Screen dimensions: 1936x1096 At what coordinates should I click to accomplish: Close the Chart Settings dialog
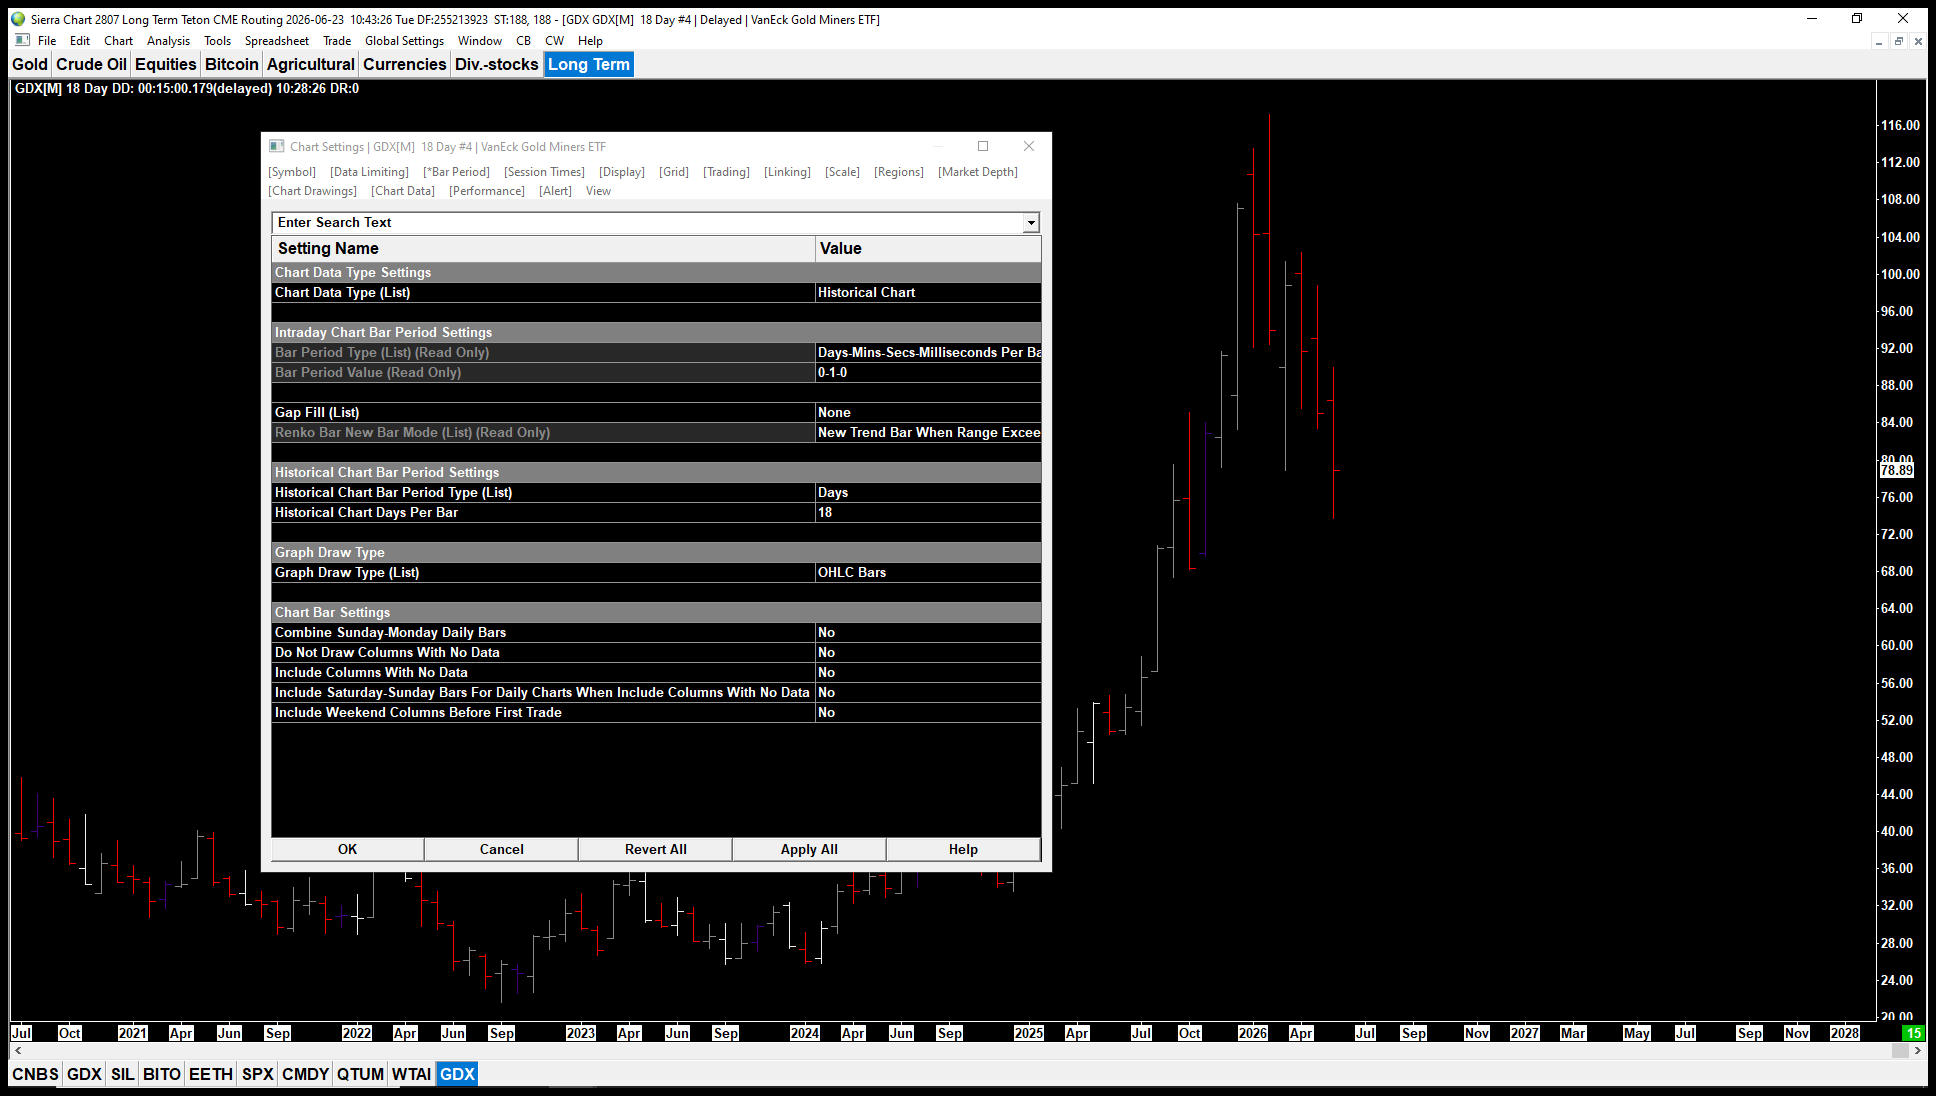click(x=1028, y=146)
